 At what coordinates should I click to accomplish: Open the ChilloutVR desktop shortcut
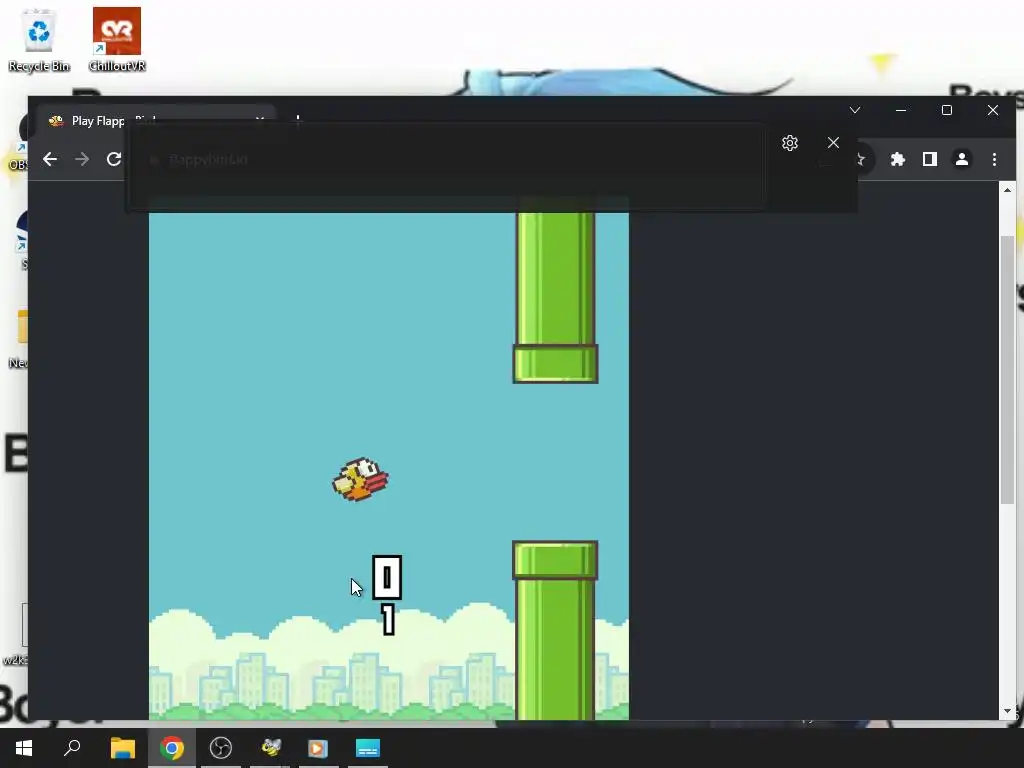[x=117, y=40]
